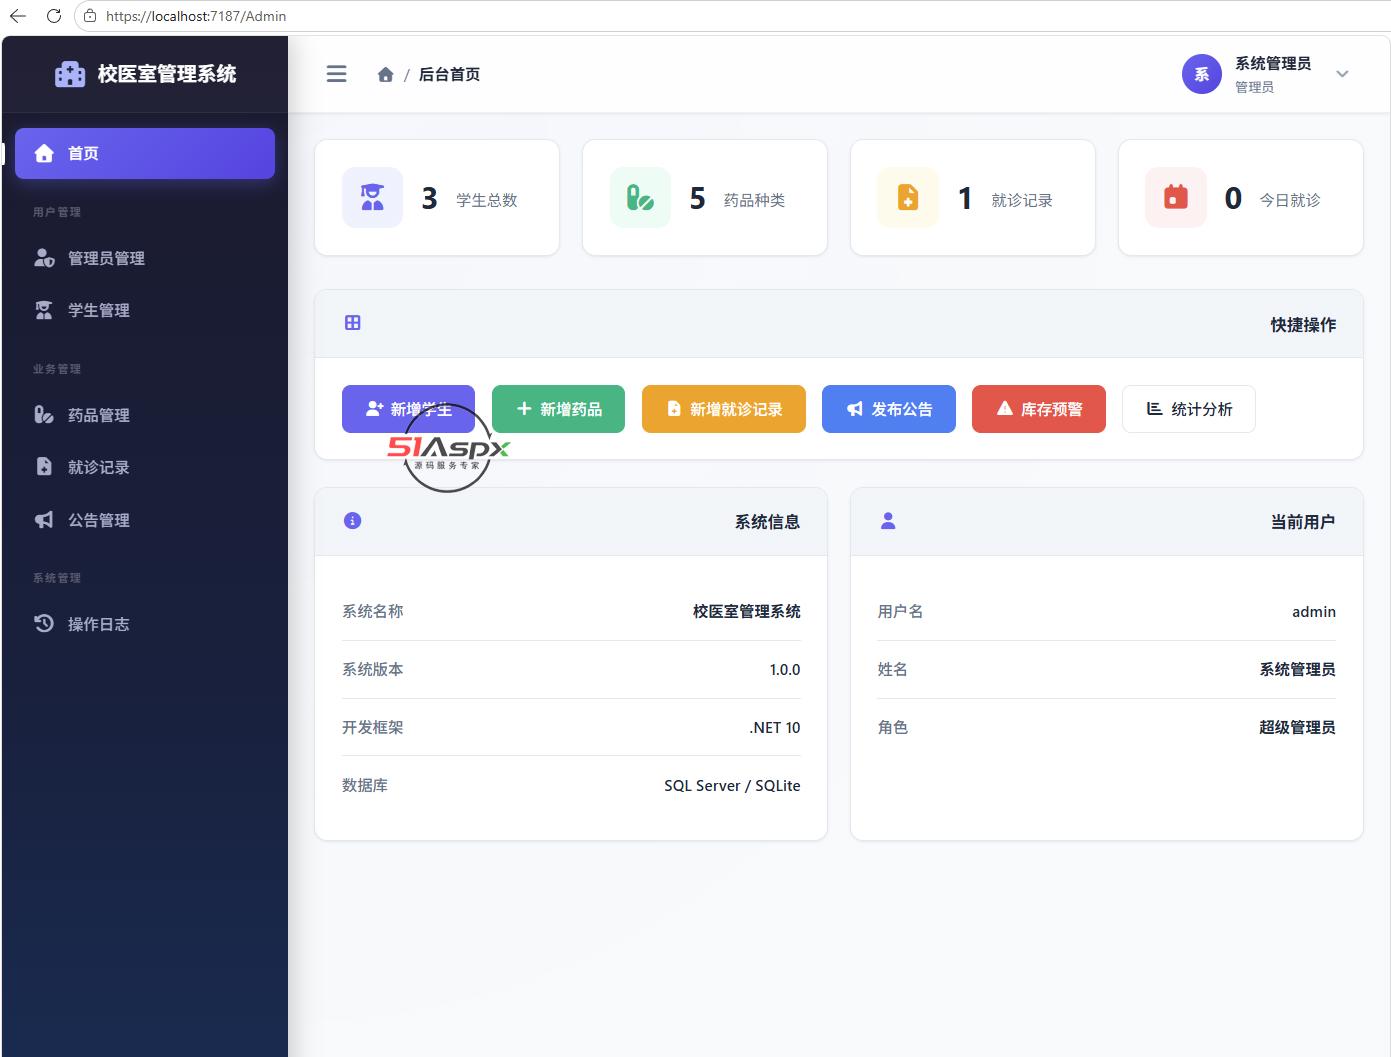Click the 公告管理 megaphone icon in sidebar
The height and width of the screenshot is (1057, 1391).
(x=44, y=520)
